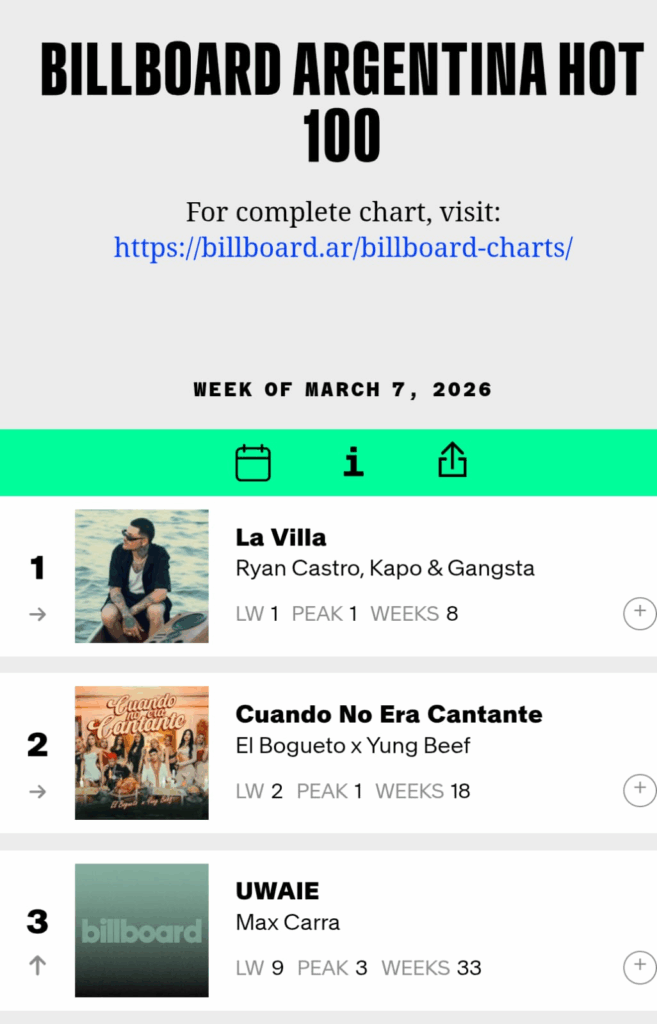Click the Cuando No Era Cantante title

coord(389,714)
